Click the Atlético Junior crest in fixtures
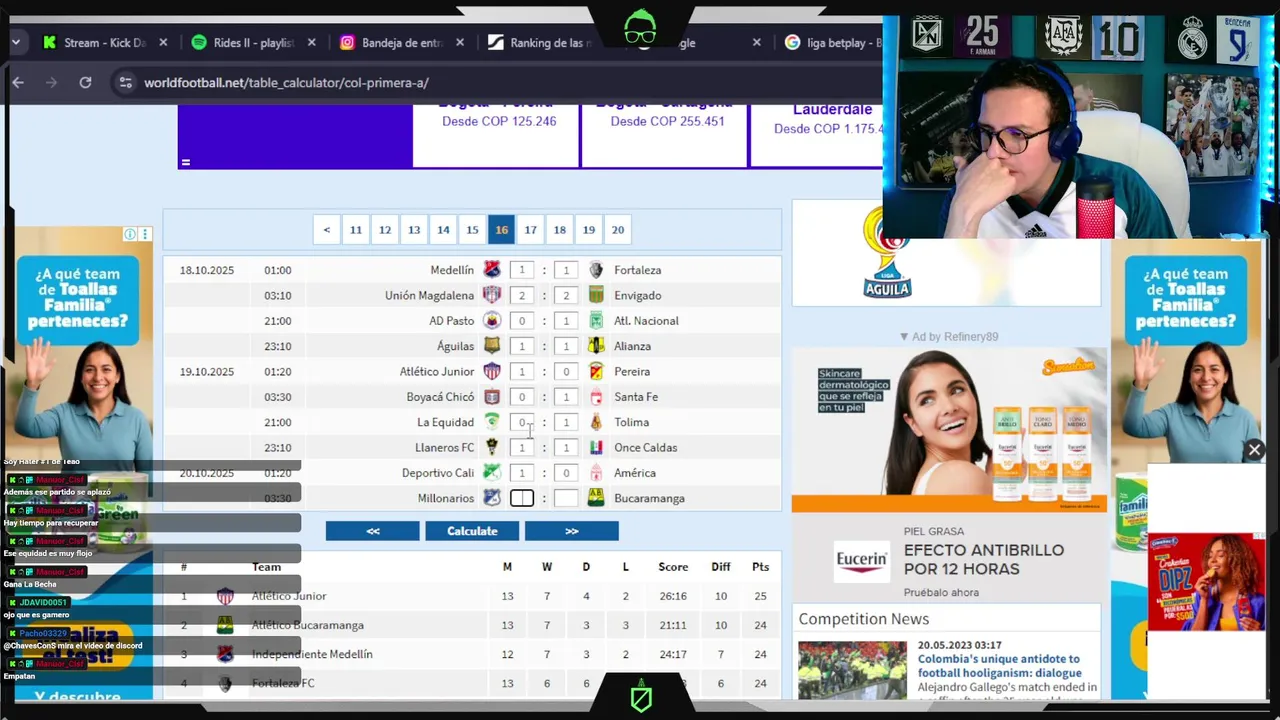1280x720 pixels. 491,371
